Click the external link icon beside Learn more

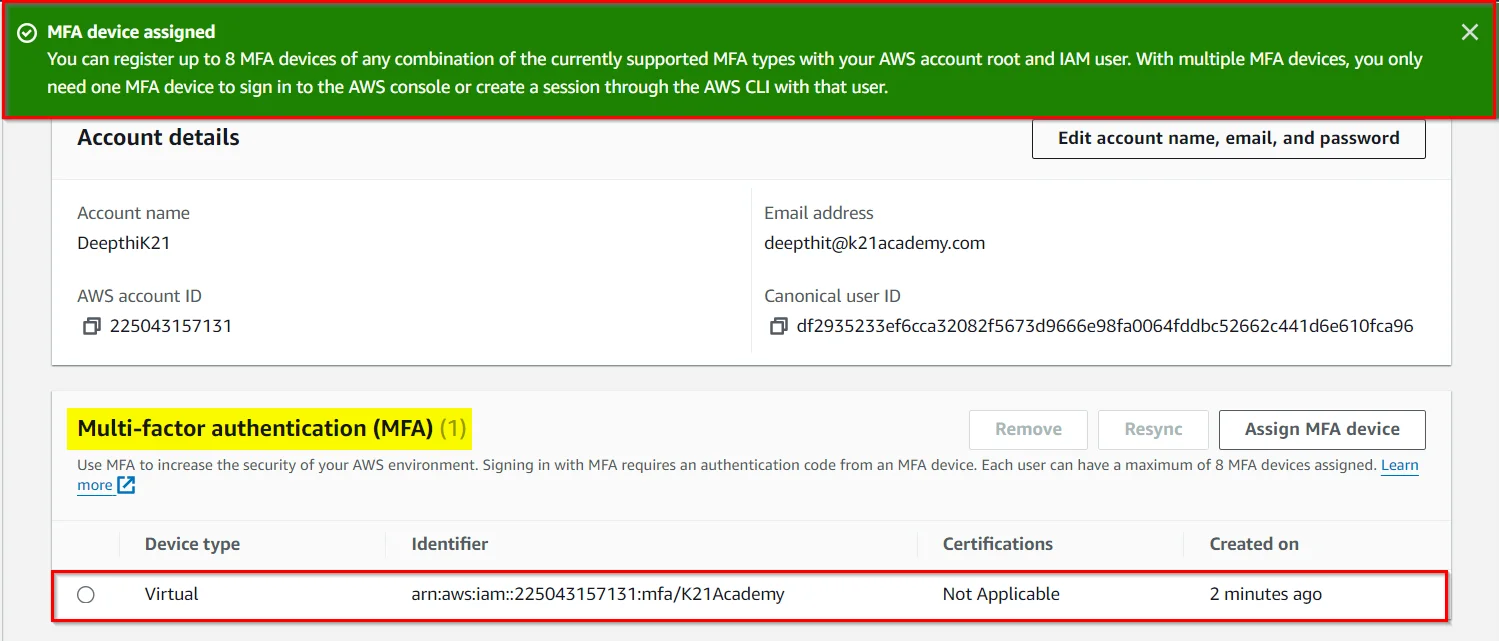[x=126, y=485]
